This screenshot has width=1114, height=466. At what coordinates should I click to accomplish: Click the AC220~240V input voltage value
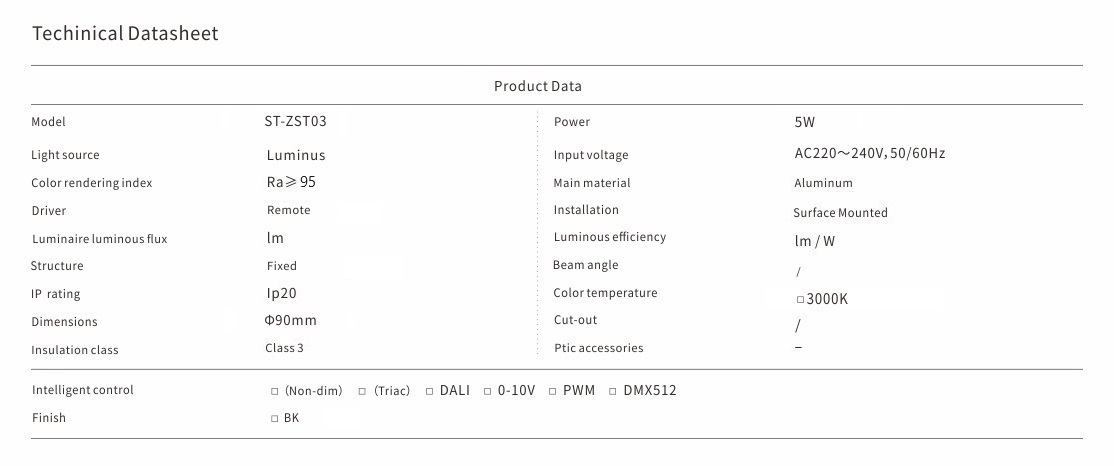pos(869,154)
